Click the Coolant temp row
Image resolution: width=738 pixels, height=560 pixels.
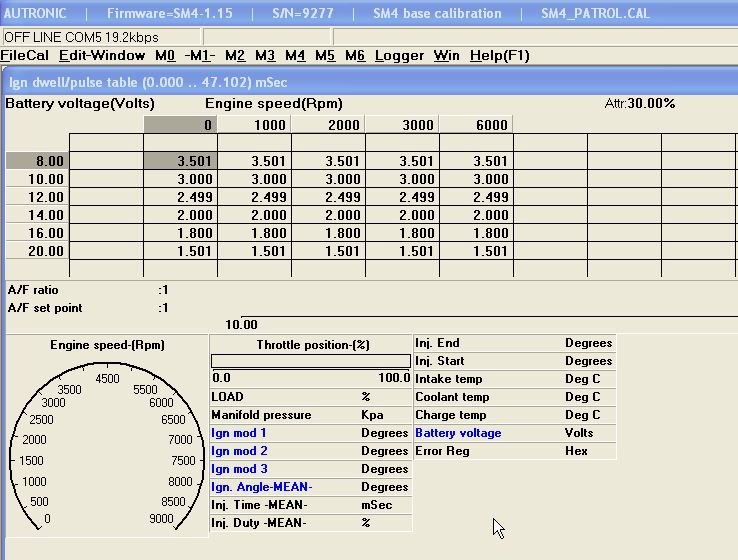[514, 397]
